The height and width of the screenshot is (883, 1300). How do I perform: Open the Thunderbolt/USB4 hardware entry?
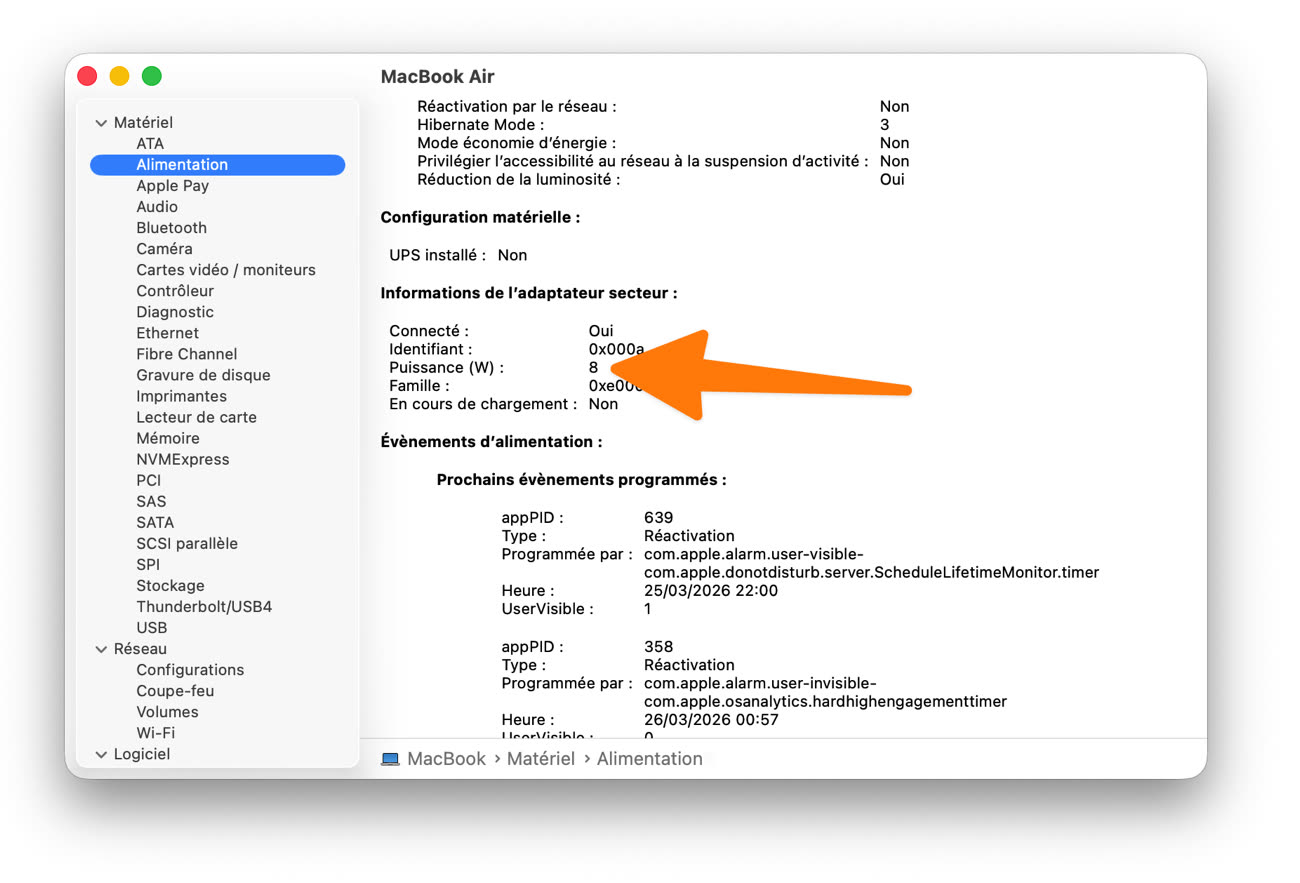coord(204,607)
